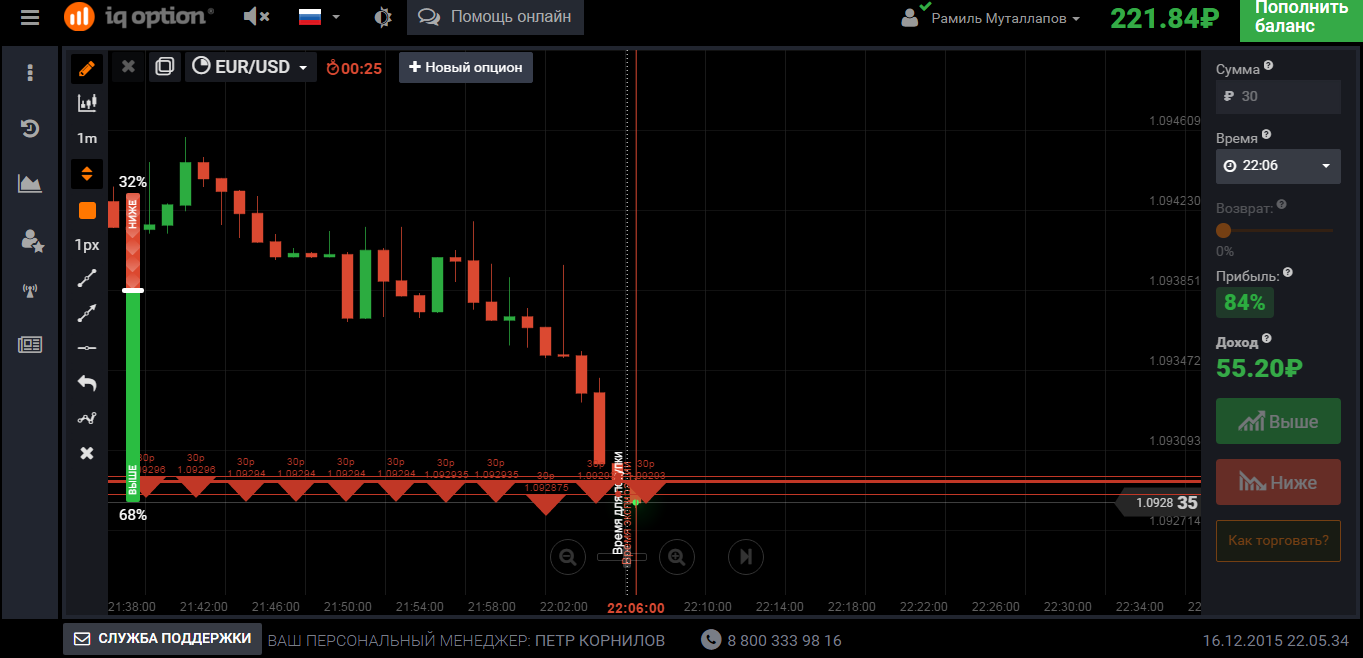Pick the orange line color swatch
1363x658 pixels.
point(87,211)
